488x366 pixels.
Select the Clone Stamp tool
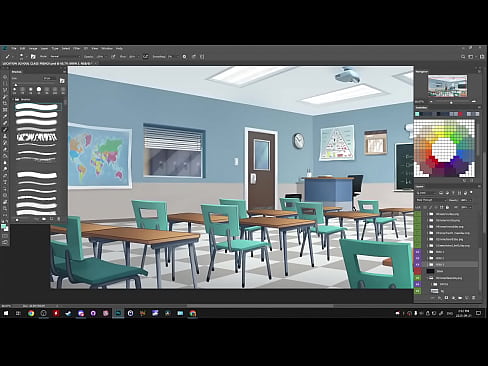[x=5, y=136]
